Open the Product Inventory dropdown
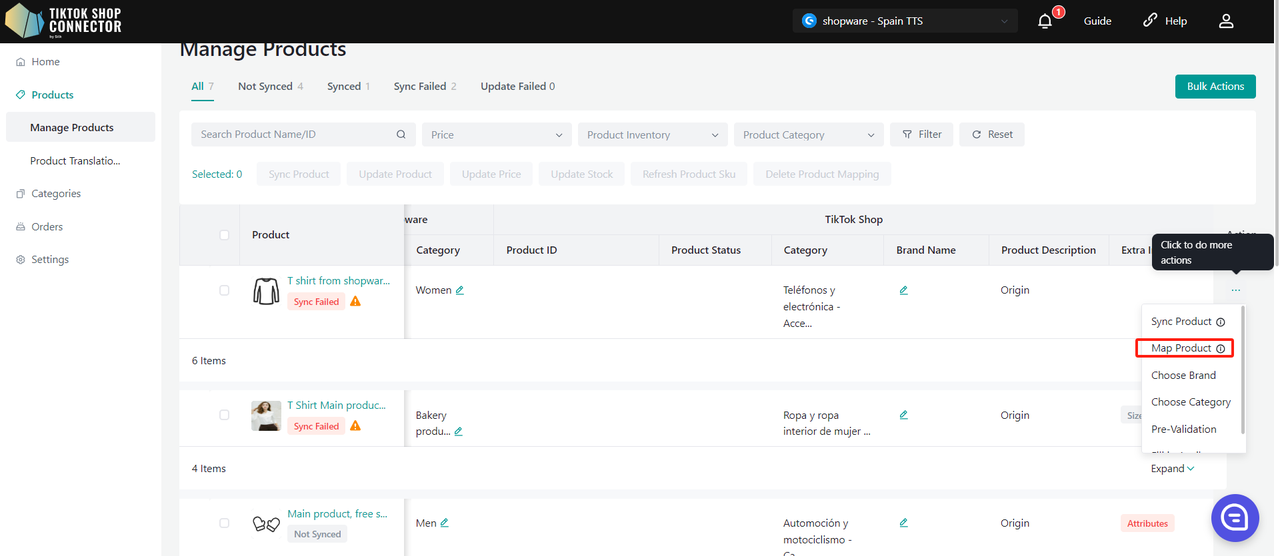The height and width of the screenshot is (556, 1280). click(x=652, y=135)
